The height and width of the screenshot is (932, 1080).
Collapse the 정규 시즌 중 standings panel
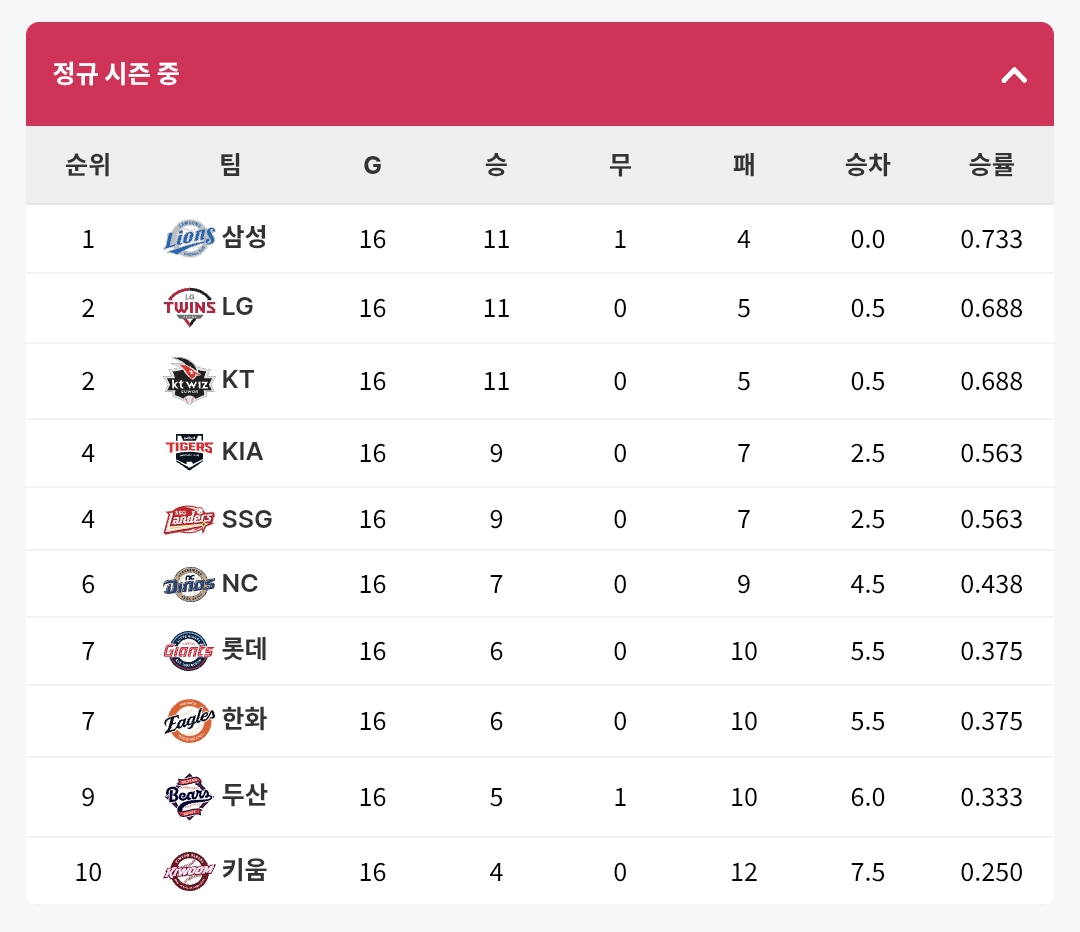[x=1014, y=75]
